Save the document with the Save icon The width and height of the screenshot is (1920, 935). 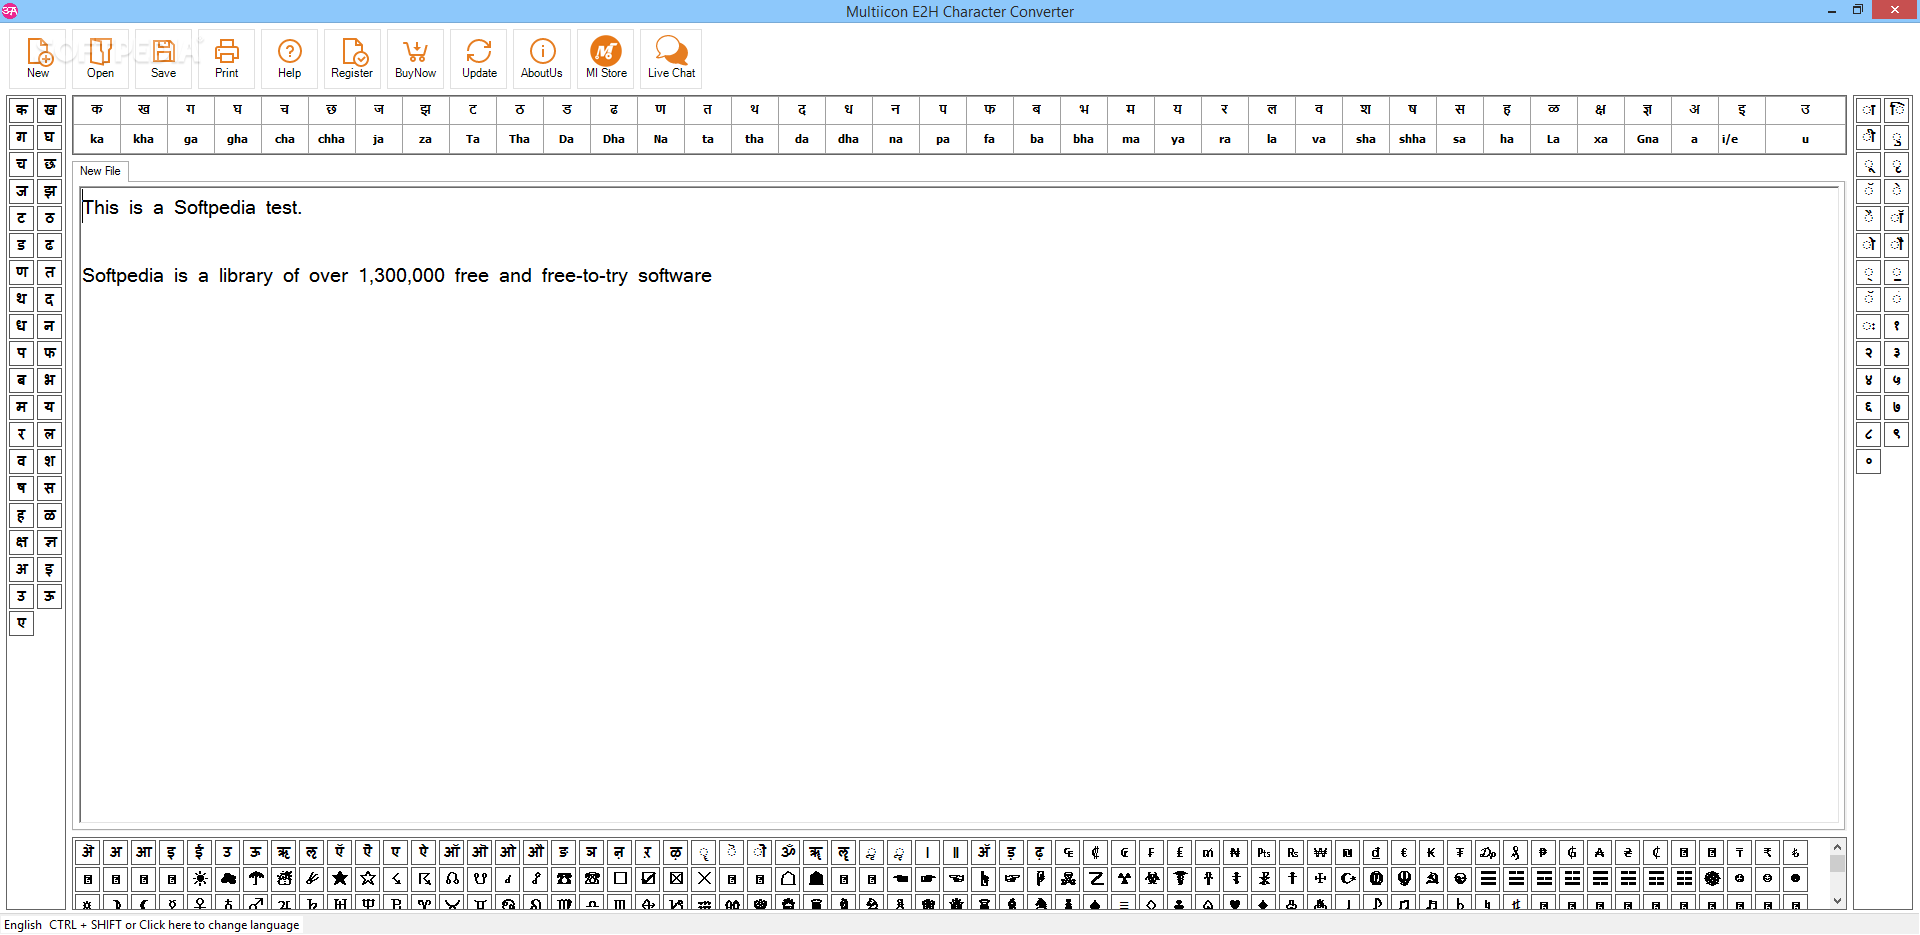click(164, 58)
